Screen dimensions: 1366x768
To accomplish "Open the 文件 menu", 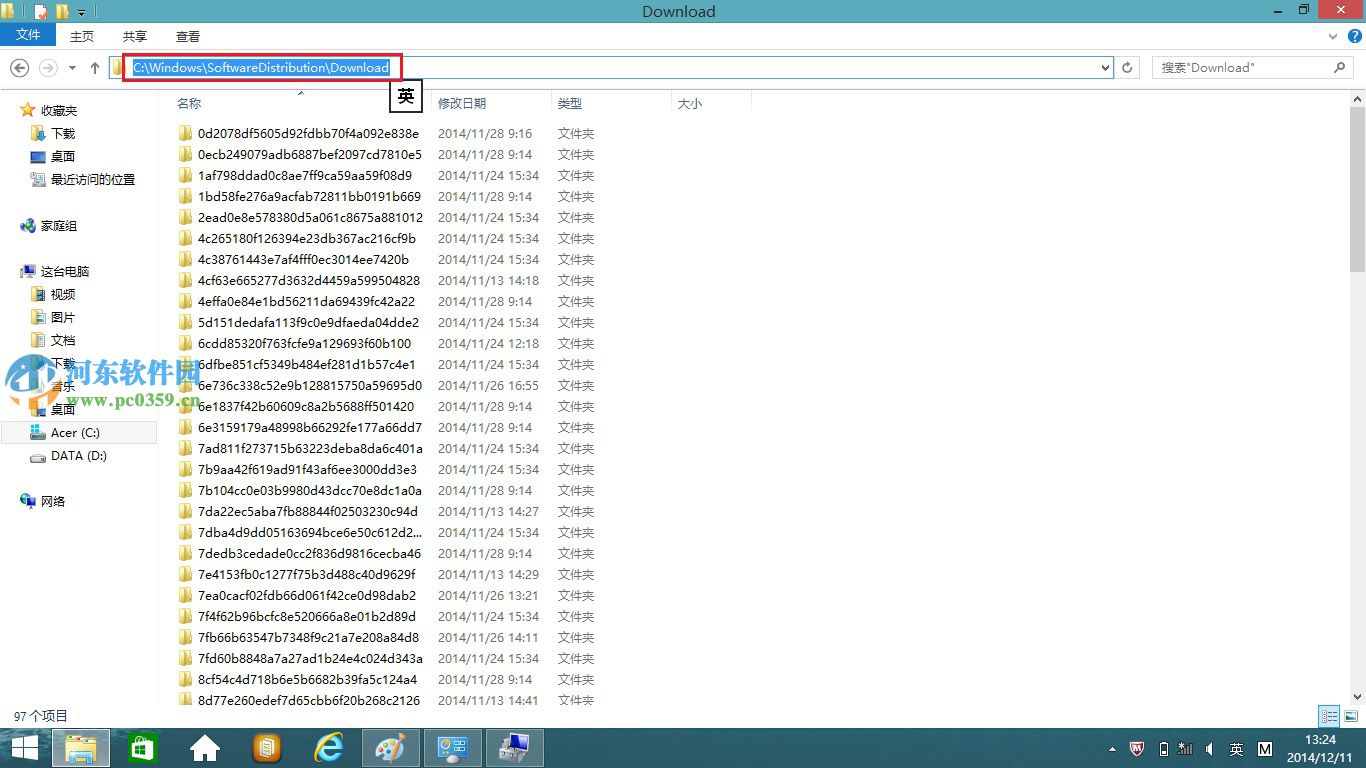I will [28, 34].
